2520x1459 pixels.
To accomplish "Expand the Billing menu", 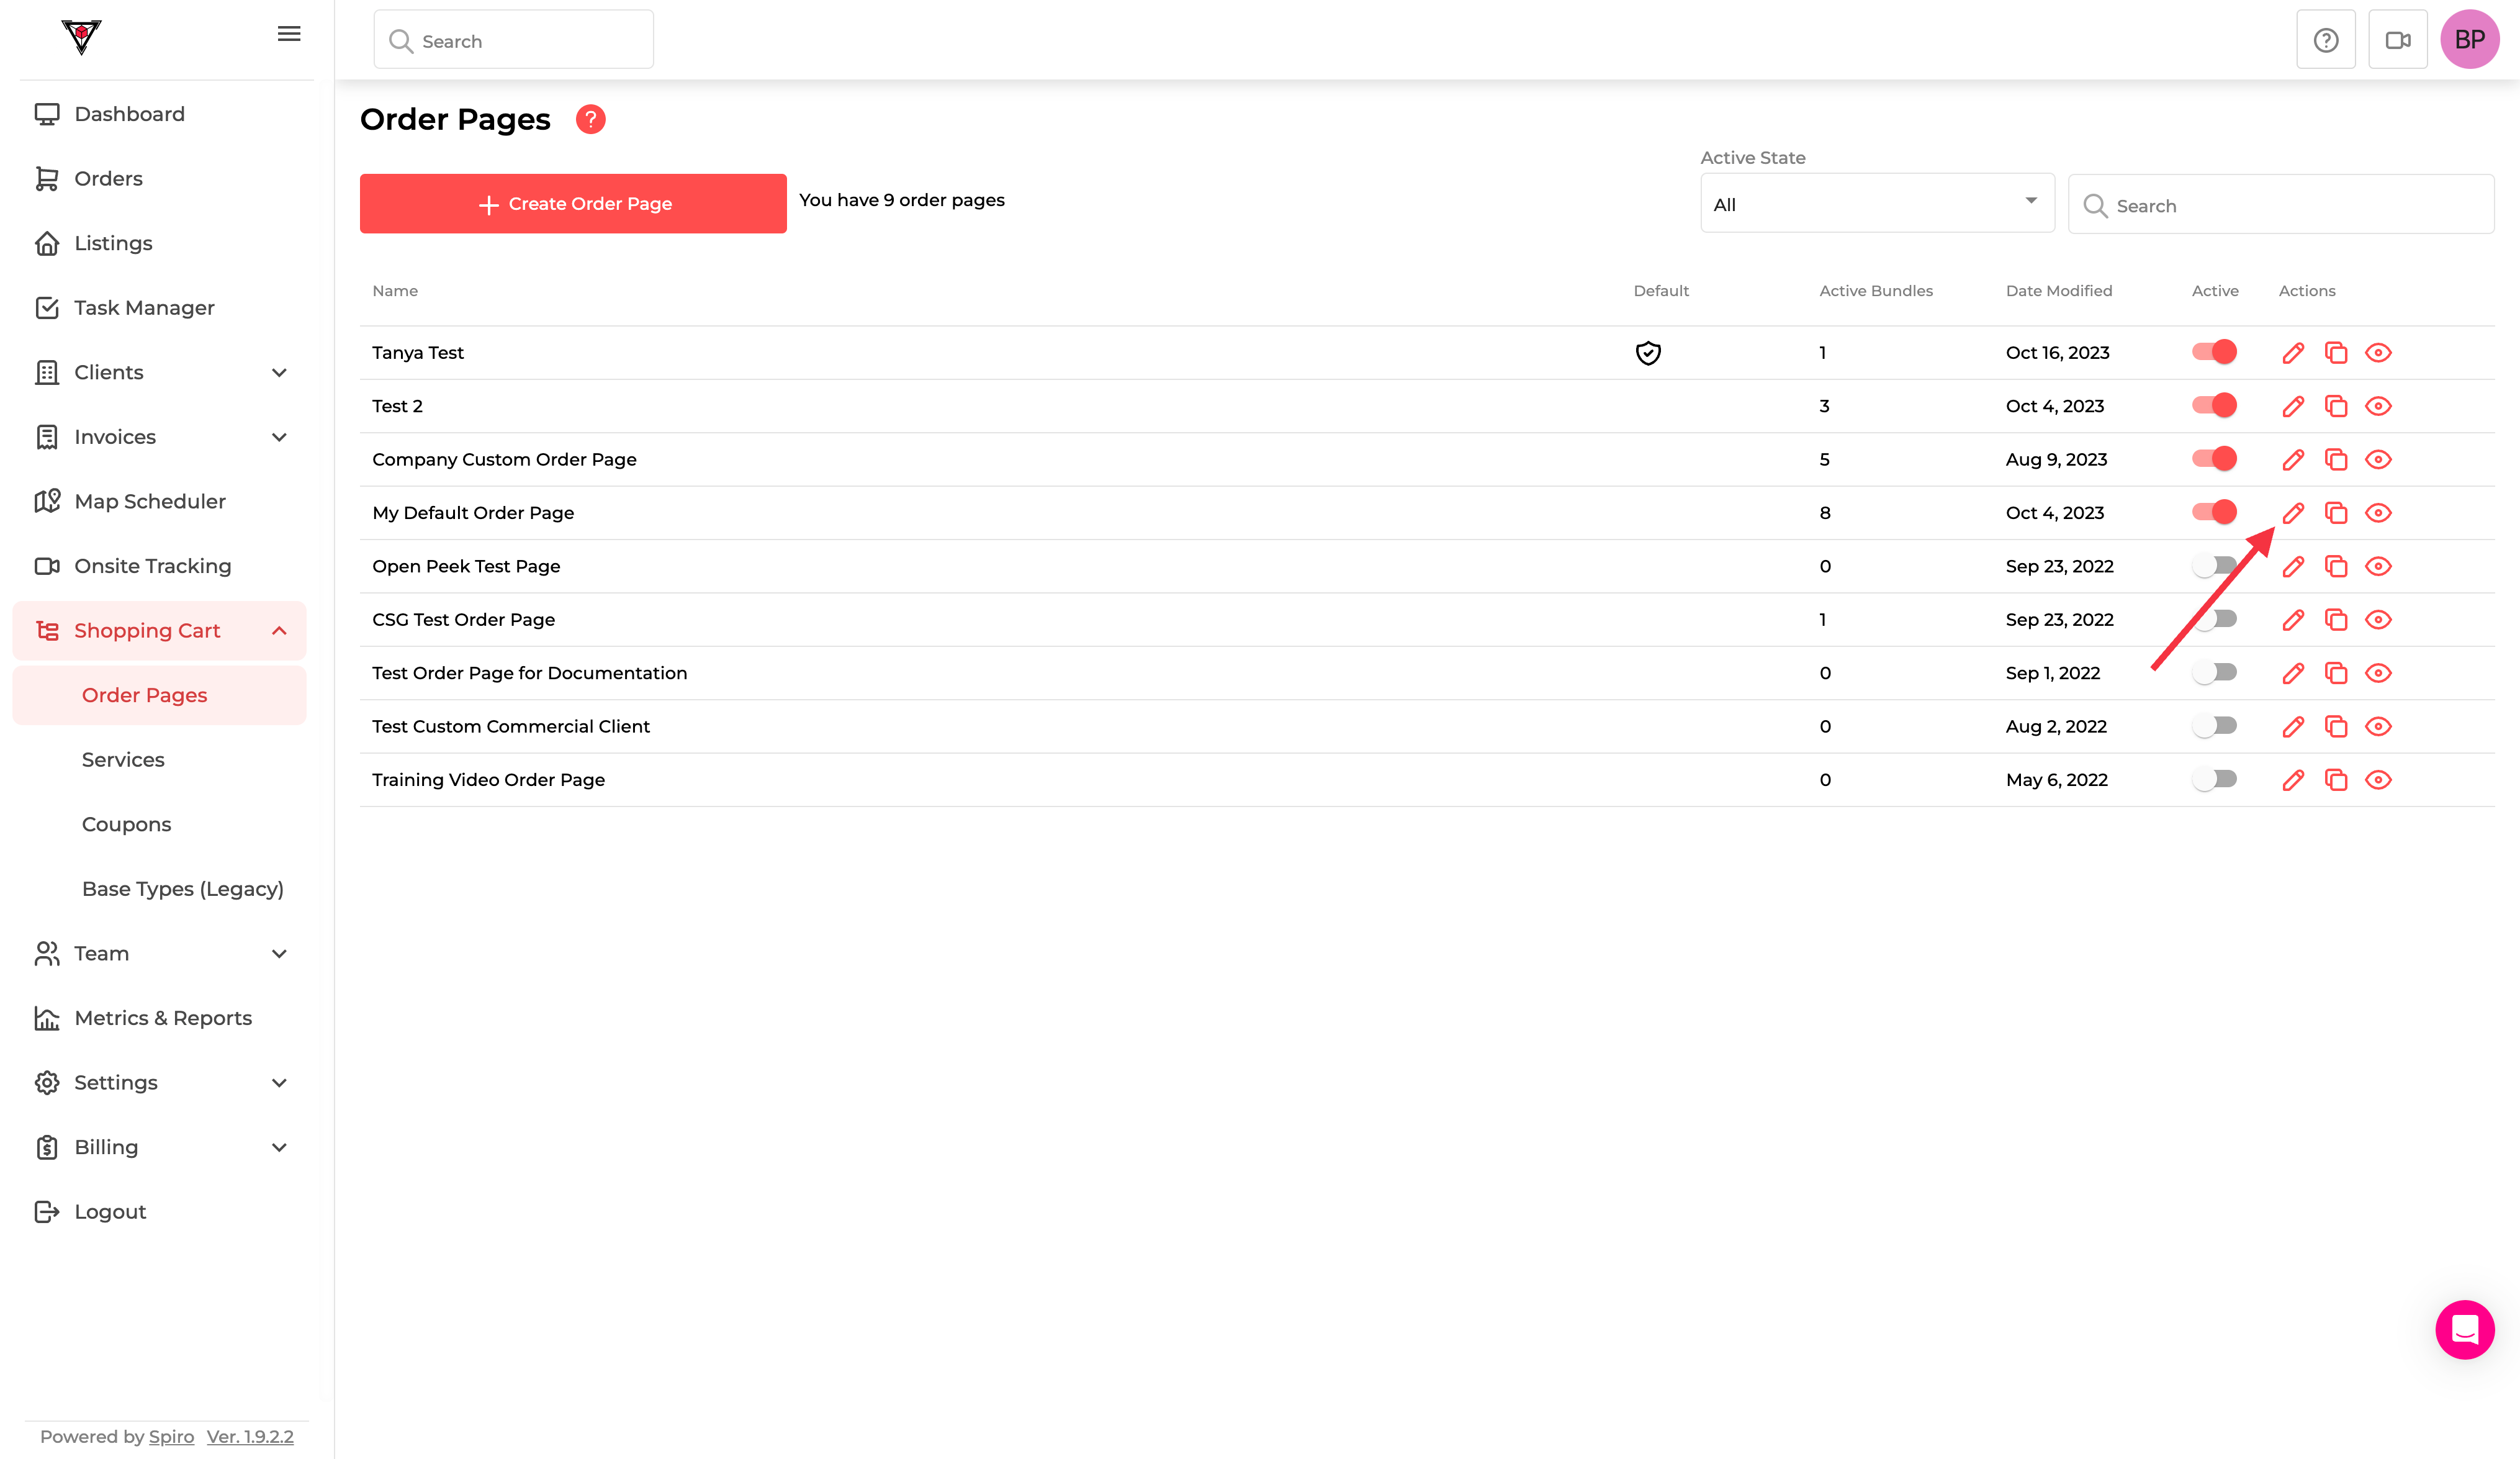I will [160, 1148].
